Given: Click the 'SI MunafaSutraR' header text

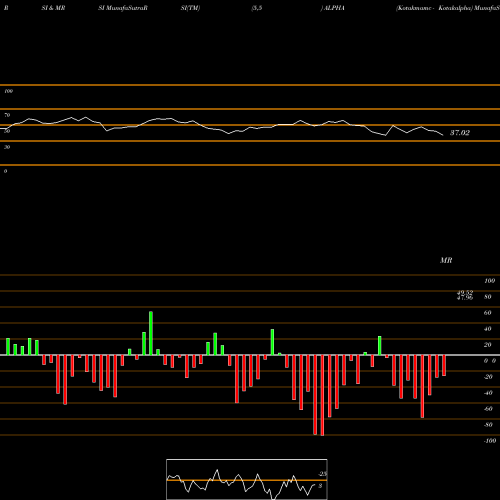Looking at the screenshot, I should coord(123,8).
